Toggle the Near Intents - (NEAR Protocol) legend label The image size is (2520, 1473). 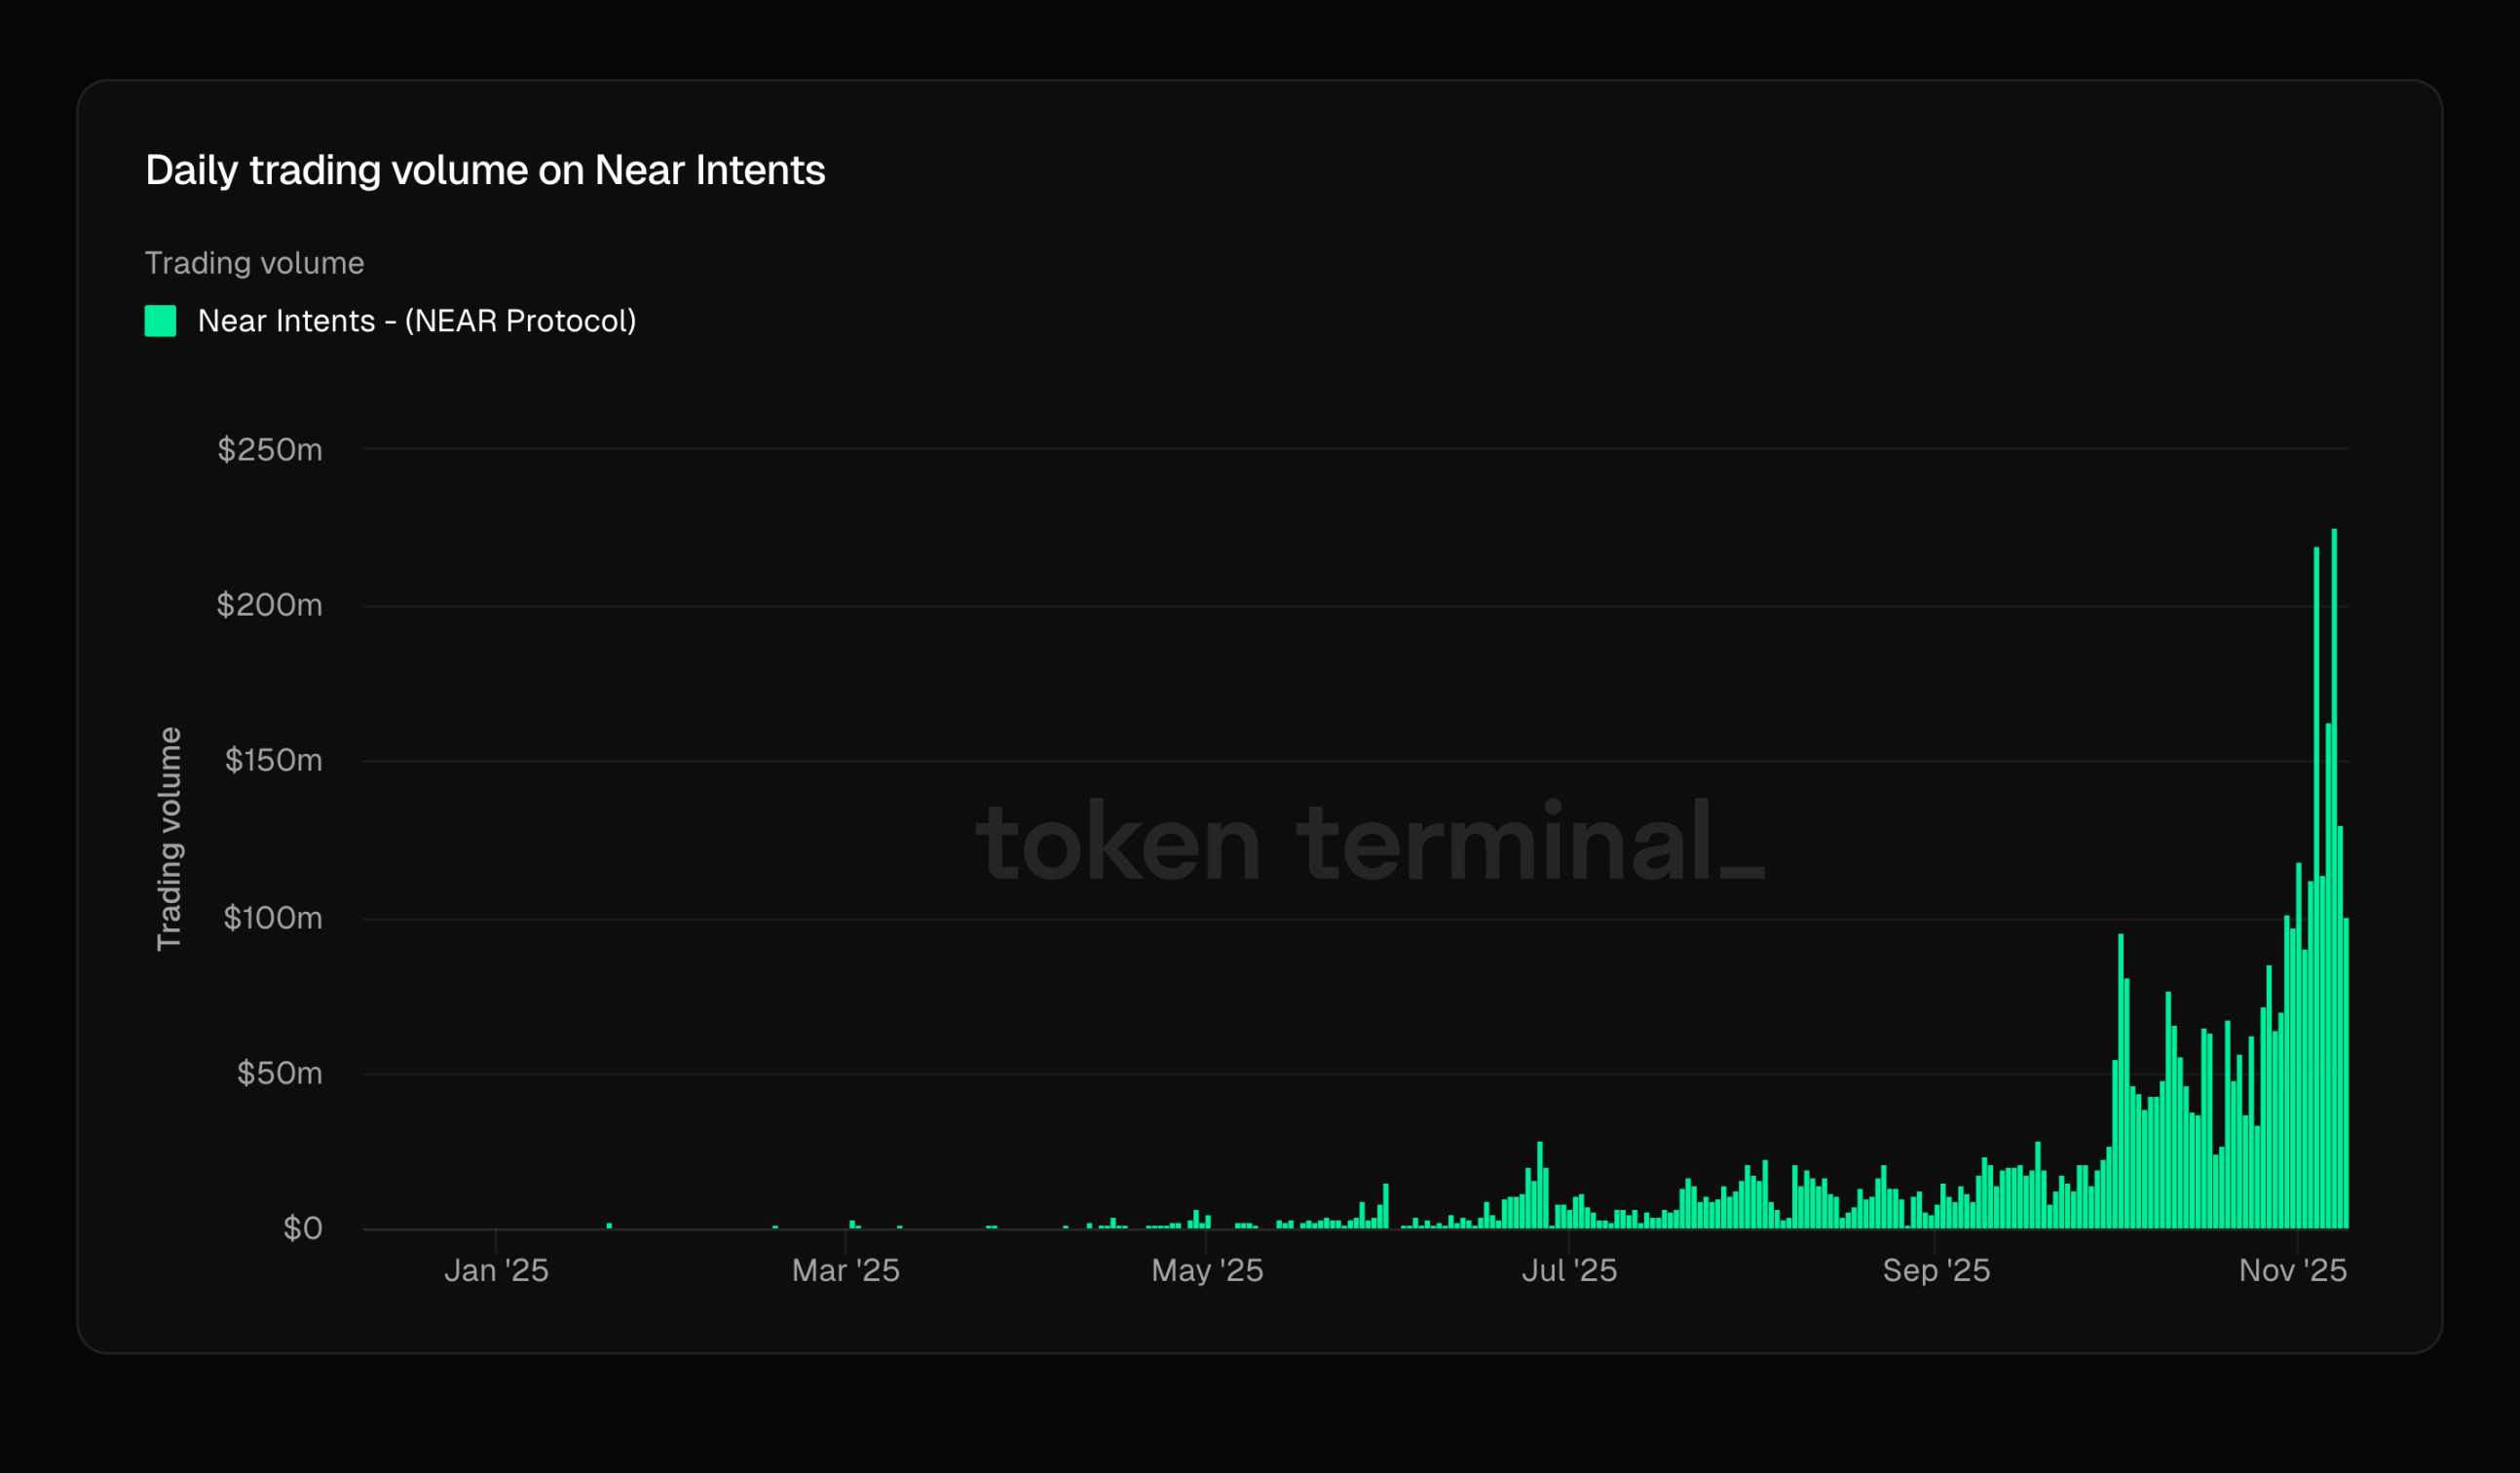click(x=416, y=321)
